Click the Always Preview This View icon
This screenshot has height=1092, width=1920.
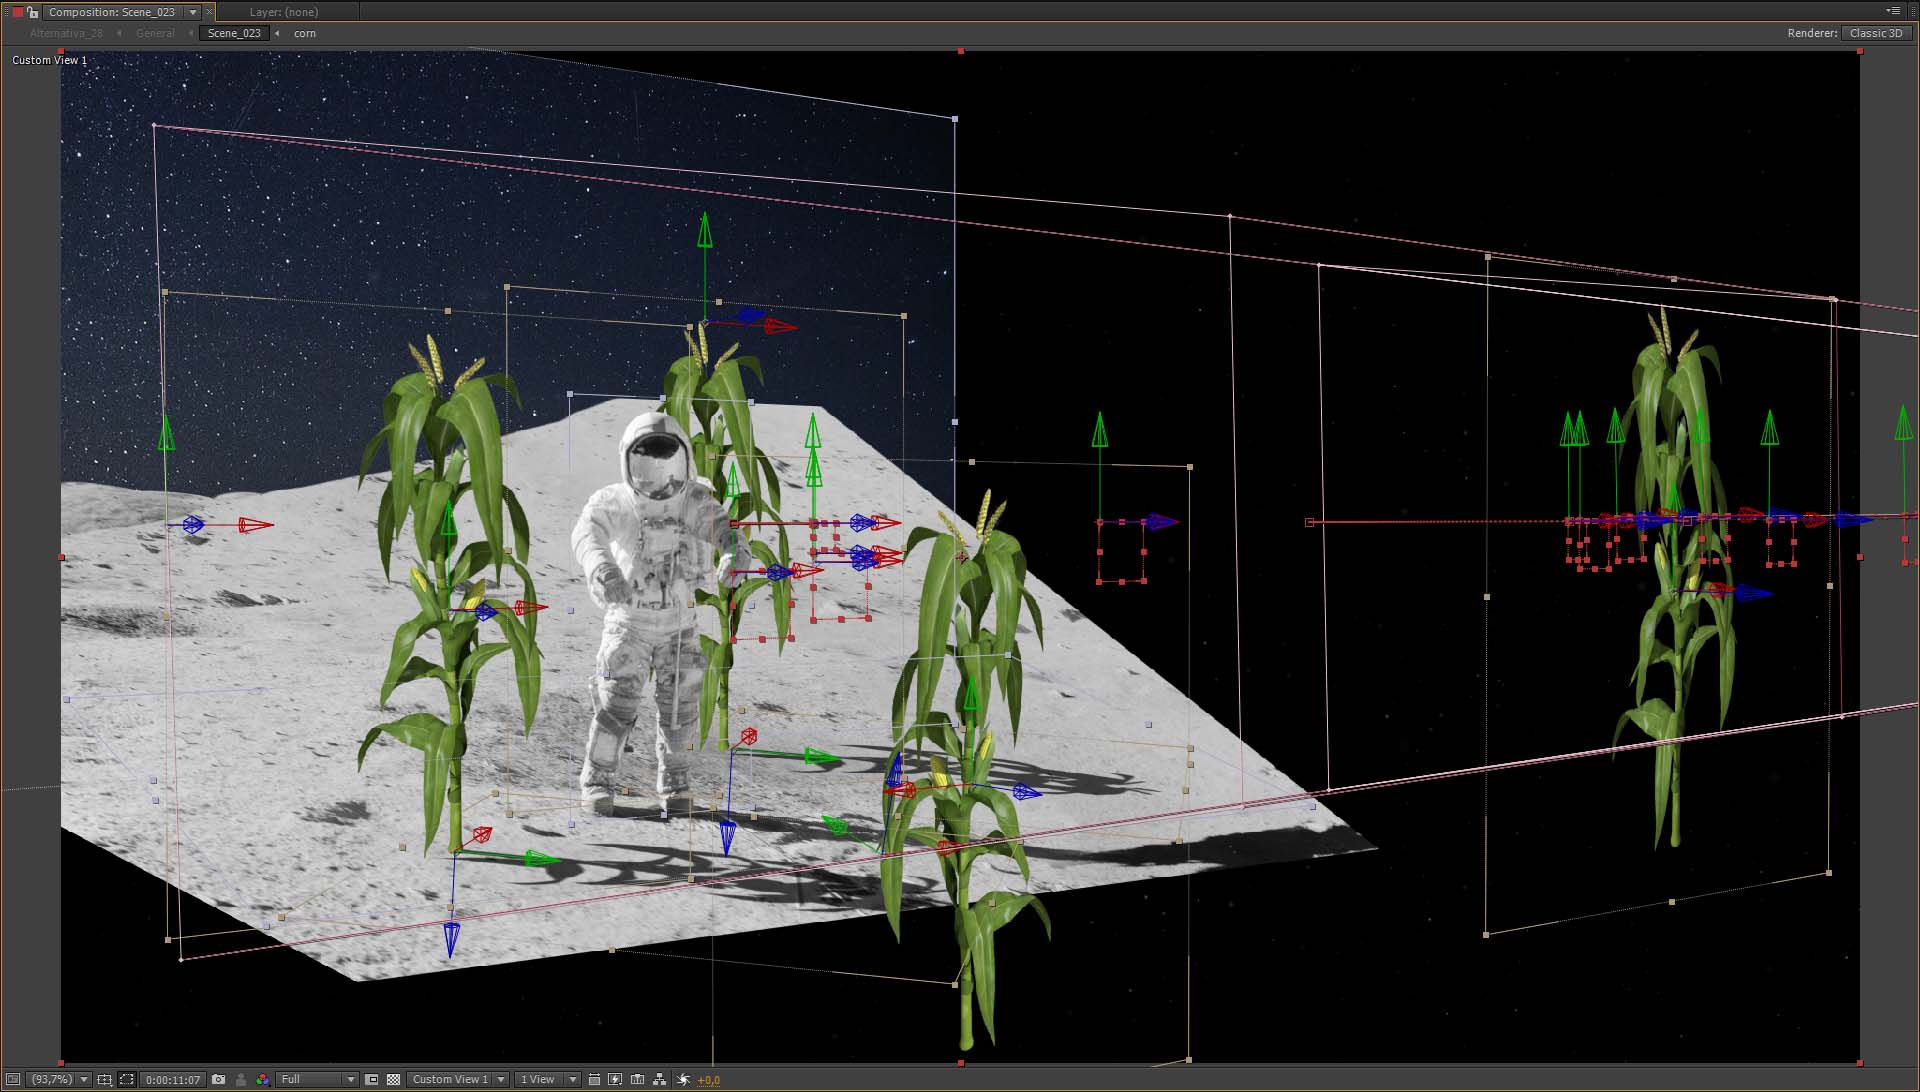(x=13, y=1080)
